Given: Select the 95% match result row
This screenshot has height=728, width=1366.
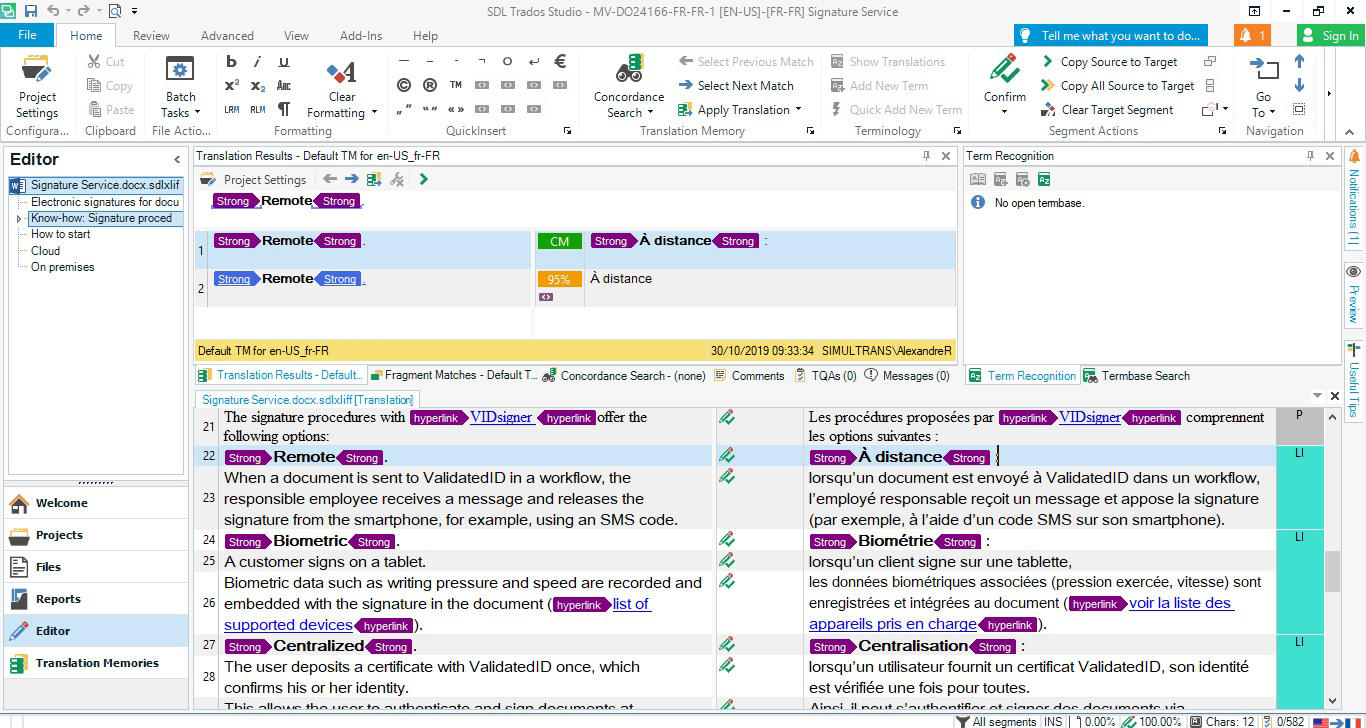Looking at the screenshot, I should 574,287.
